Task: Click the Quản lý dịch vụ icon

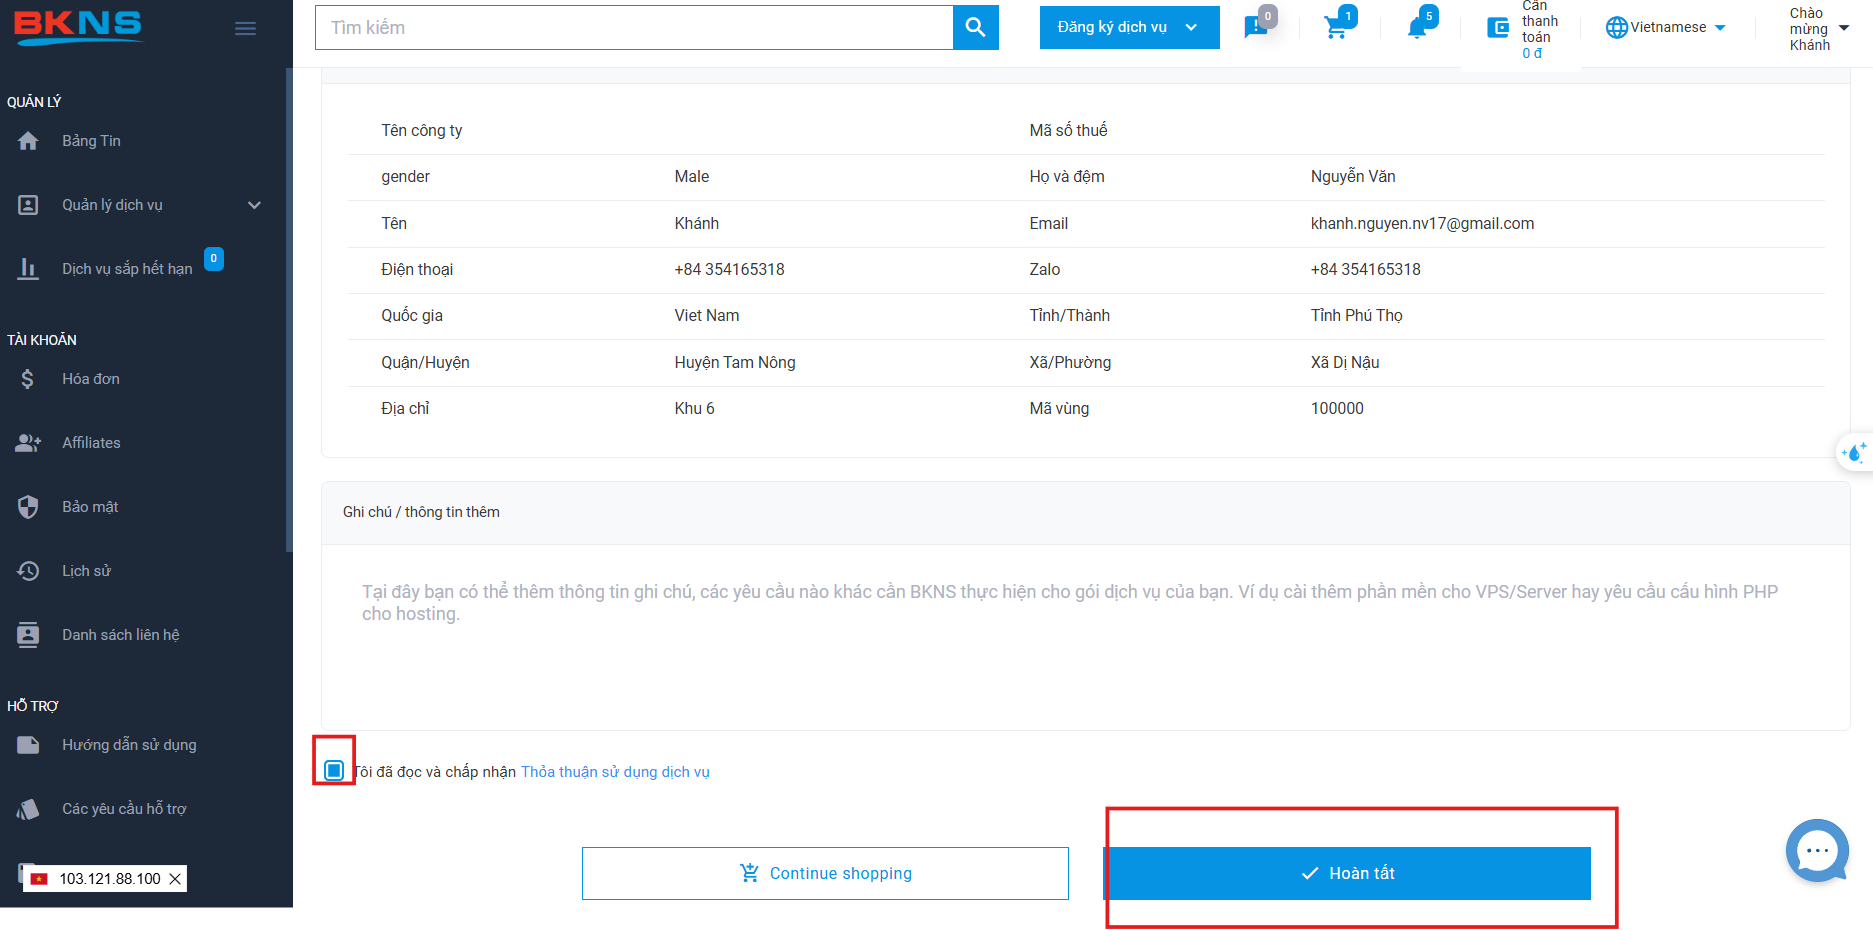Action: tap(28, 205)
